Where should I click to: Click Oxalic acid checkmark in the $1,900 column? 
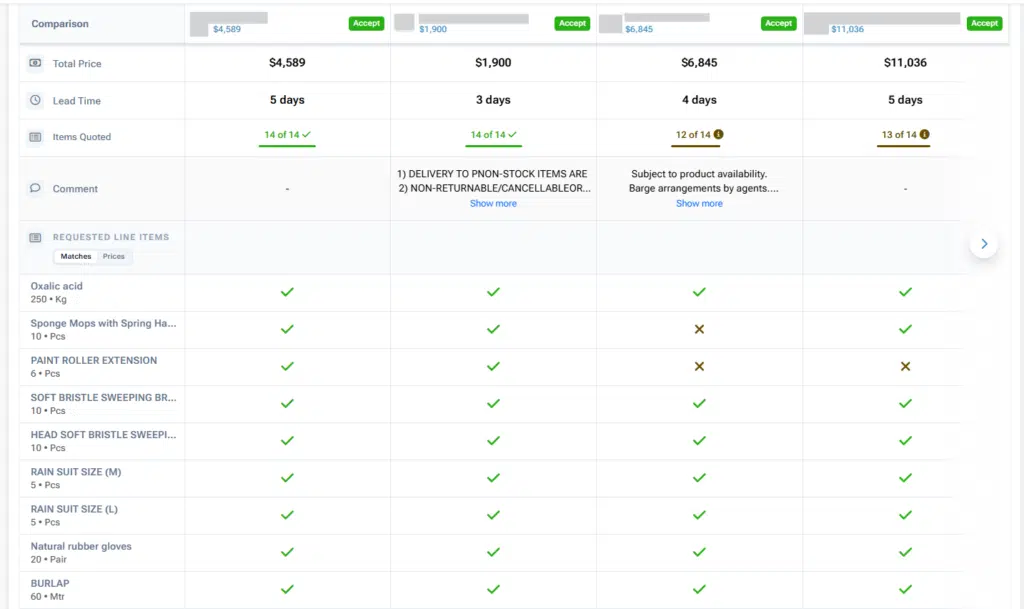coord(493,292)
